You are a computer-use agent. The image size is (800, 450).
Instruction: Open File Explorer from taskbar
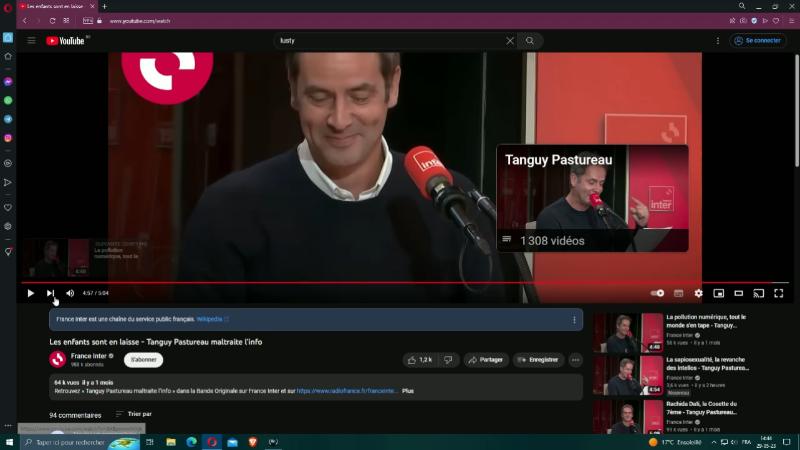tap(171, 442)
